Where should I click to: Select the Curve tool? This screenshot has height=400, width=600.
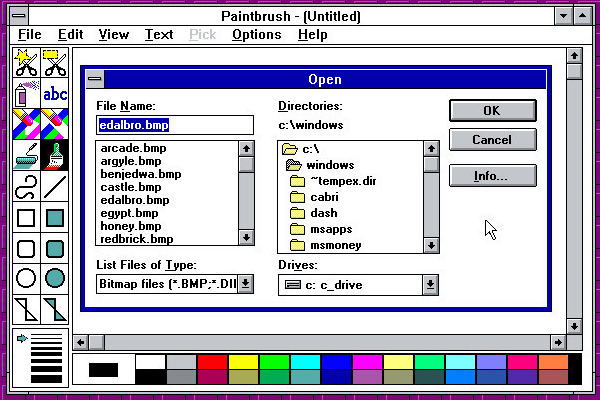26,186
